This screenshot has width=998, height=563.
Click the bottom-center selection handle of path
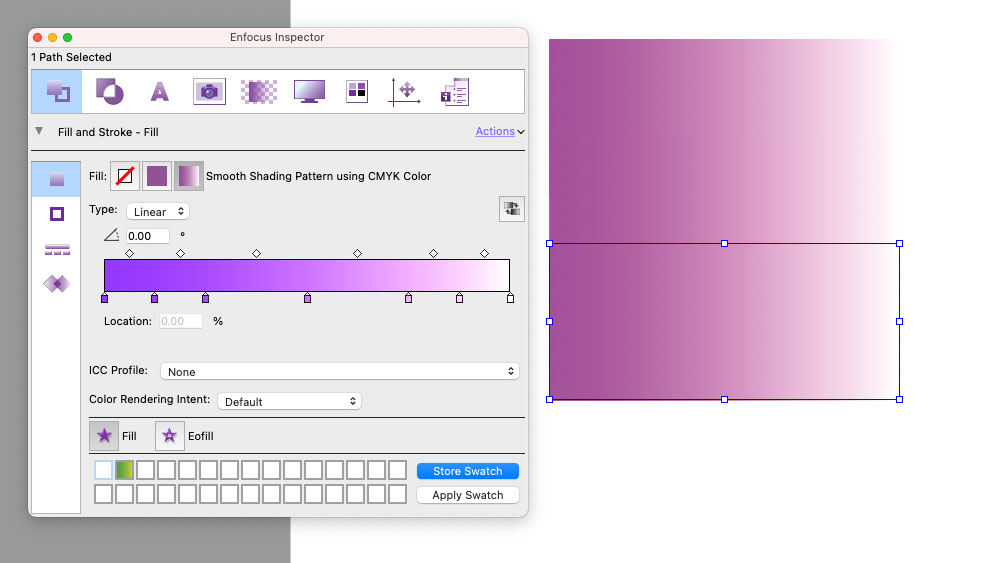pos(724,400)
